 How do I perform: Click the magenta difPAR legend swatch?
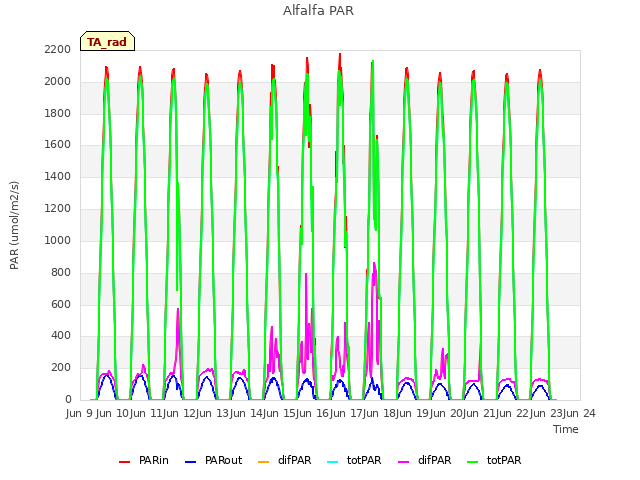(x=403, y=462)
